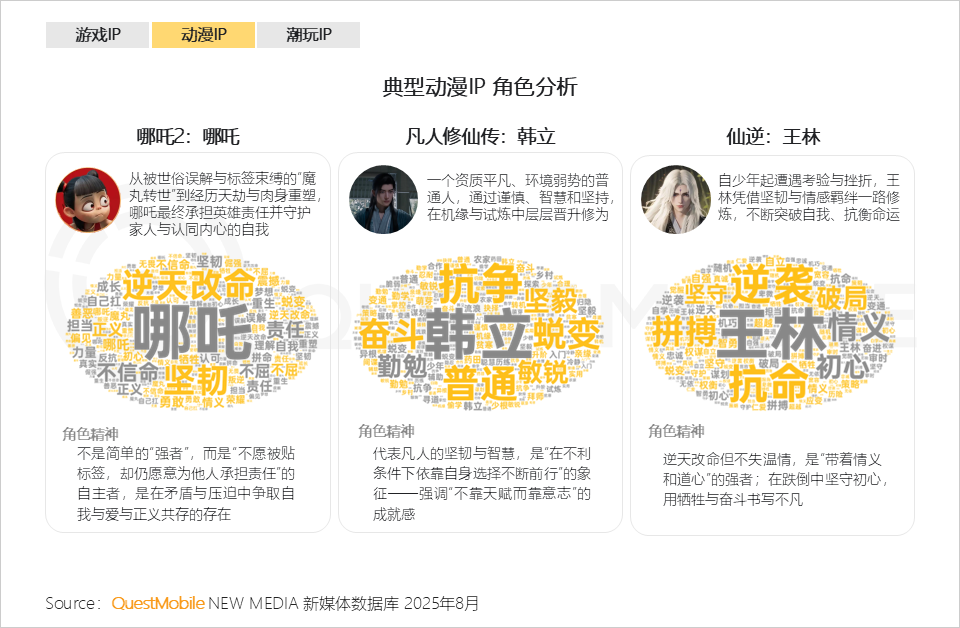The width and height of the screenshot is (960, 628).
Task: Open the QuestMobile source link
Action: click(158, 603)
